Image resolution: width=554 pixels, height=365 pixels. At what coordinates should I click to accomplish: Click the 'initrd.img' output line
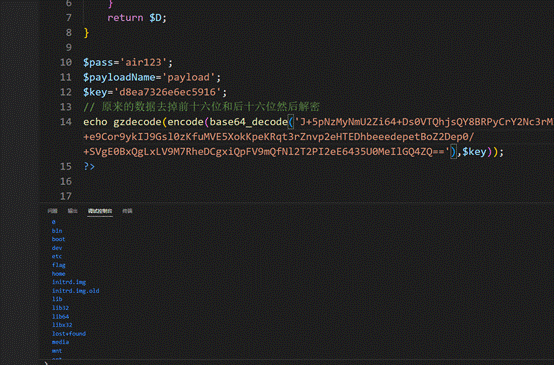69,282
